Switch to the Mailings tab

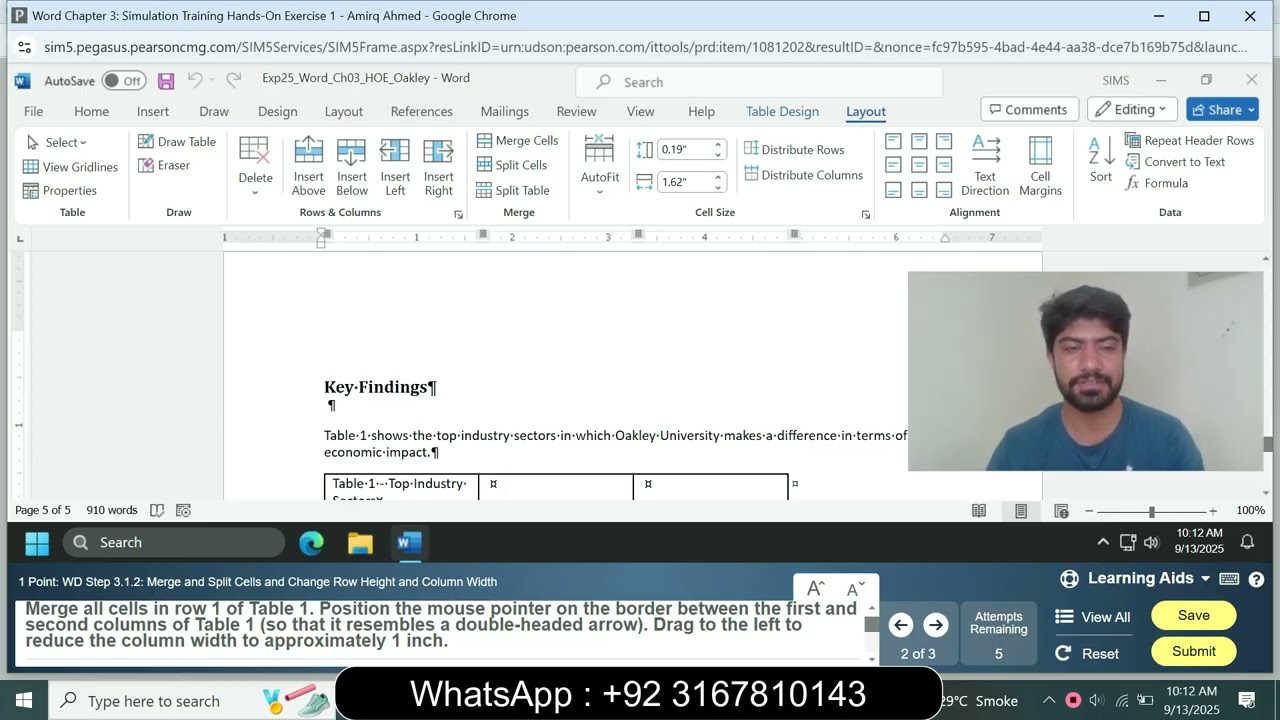click(504, 111)
